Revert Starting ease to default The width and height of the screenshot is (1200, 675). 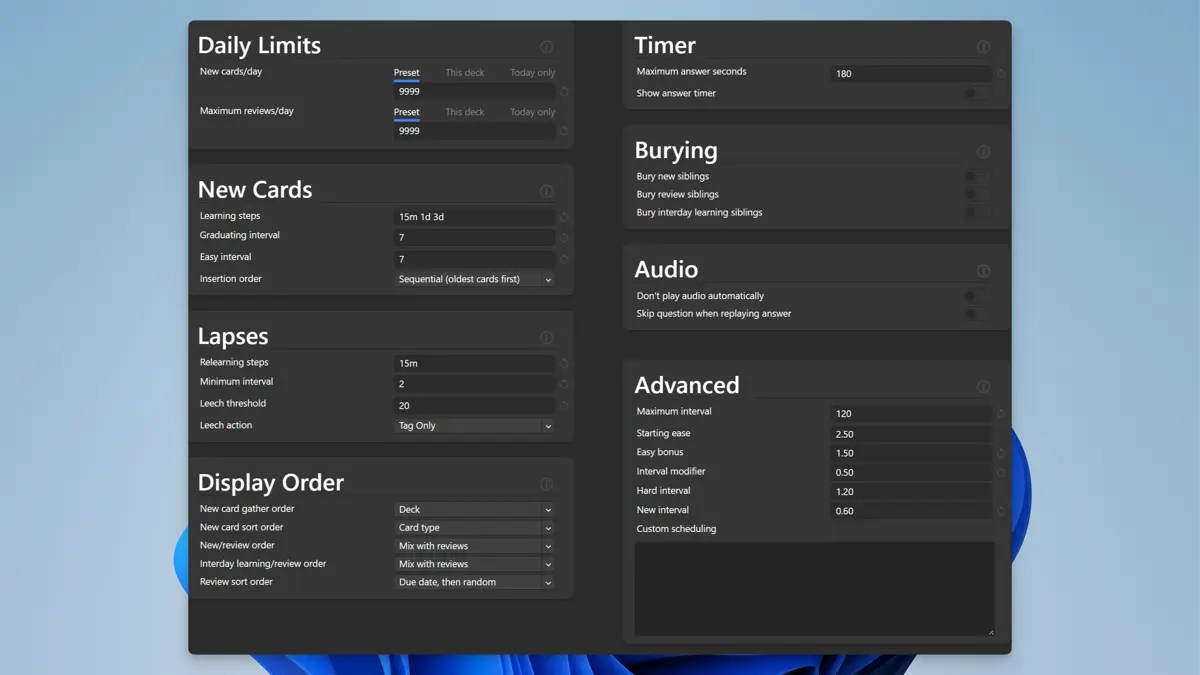pos(1000,433)
